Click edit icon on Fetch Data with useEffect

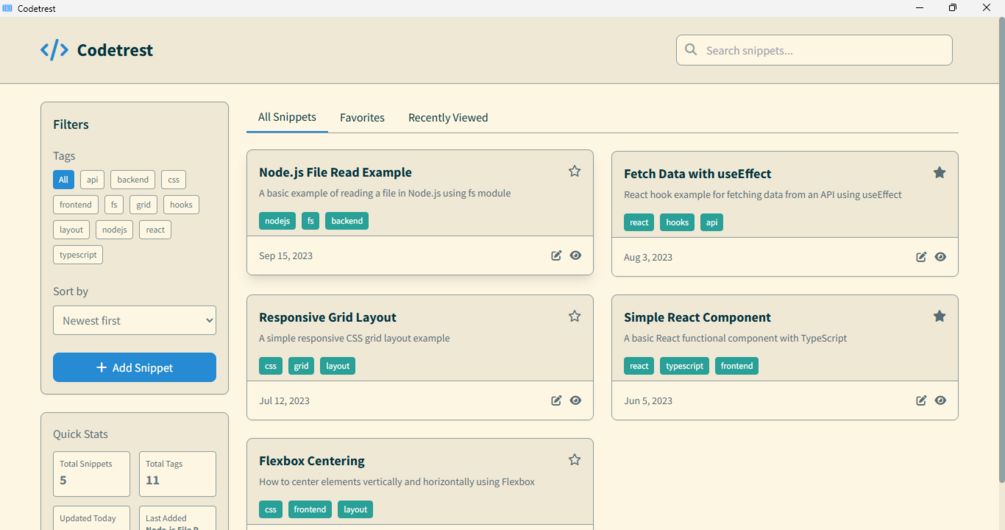(x=921, y=257)
